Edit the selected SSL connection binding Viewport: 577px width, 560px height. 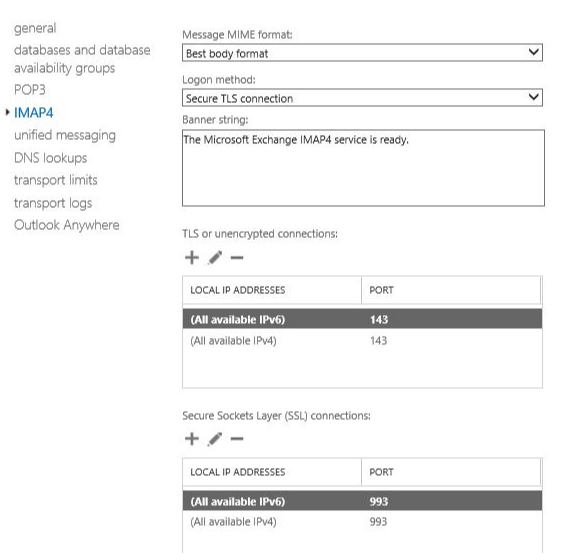coord(215,439)
